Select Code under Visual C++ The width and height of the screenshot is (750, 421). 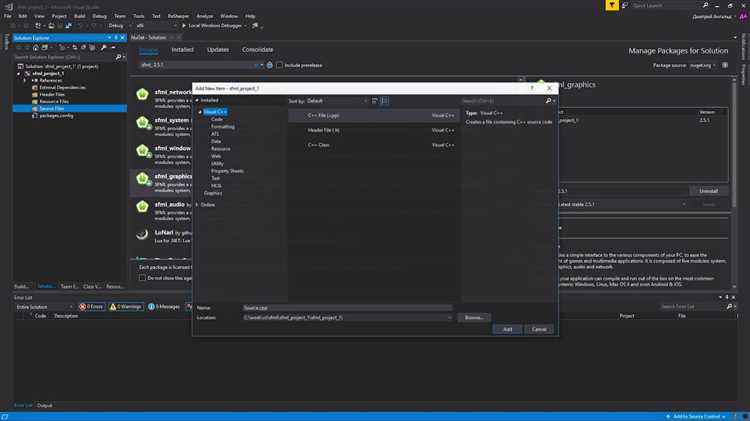(x=217, y=119)
